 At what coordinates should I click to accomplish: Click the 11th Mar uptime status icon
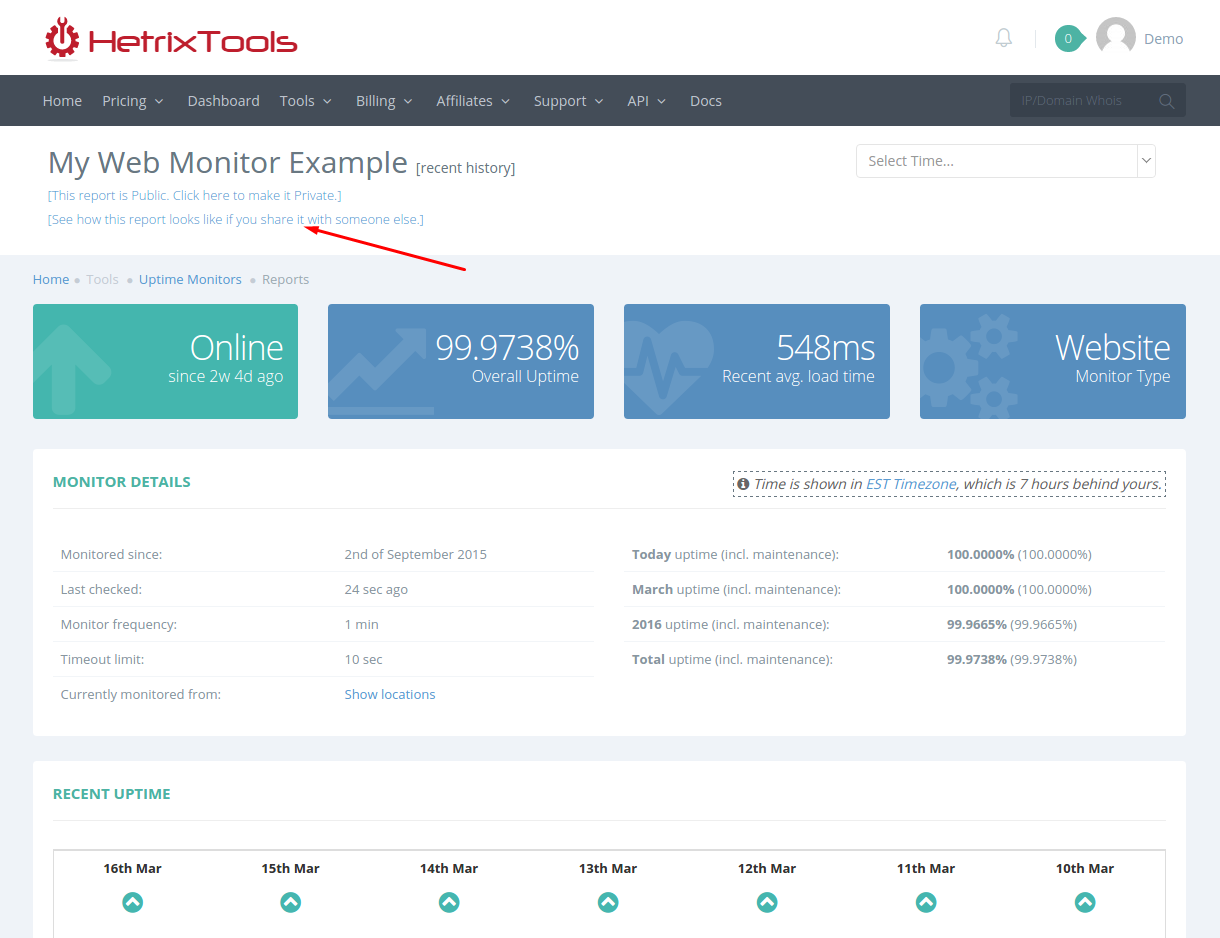[926, 902]
